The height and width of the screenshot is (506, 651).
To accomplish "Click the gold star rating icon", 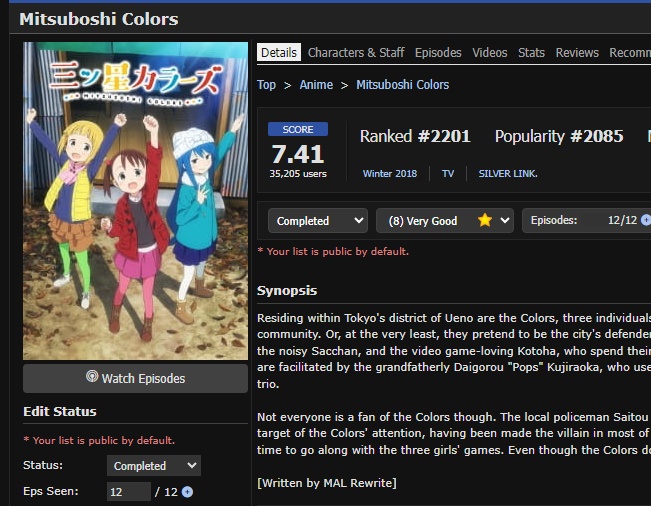I will [485, 220].
